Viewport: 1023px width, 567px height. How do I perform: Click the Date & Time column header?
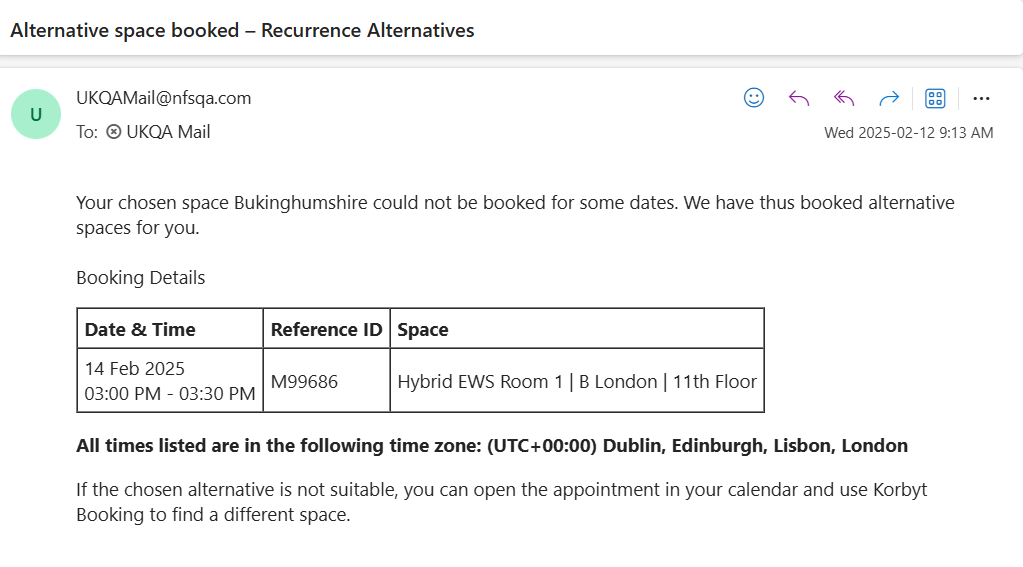[x=140, y=329]
